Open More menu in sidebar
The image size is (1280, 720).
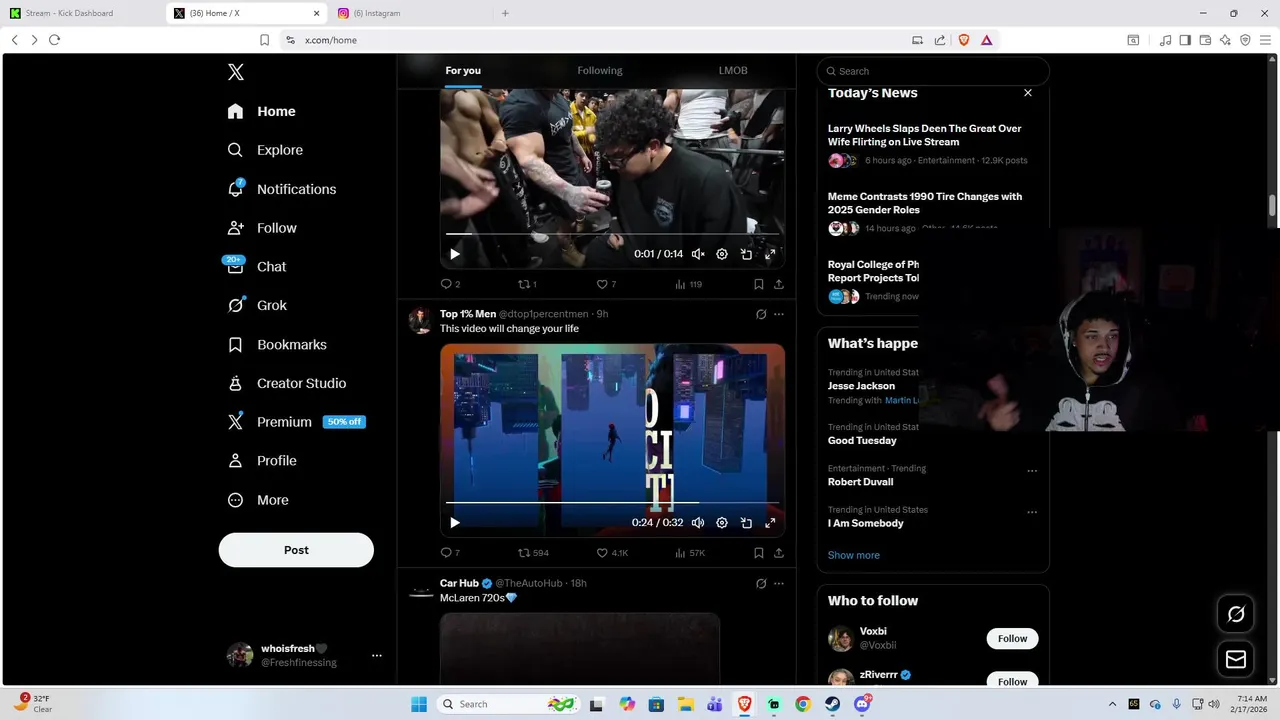pos(258,500)
